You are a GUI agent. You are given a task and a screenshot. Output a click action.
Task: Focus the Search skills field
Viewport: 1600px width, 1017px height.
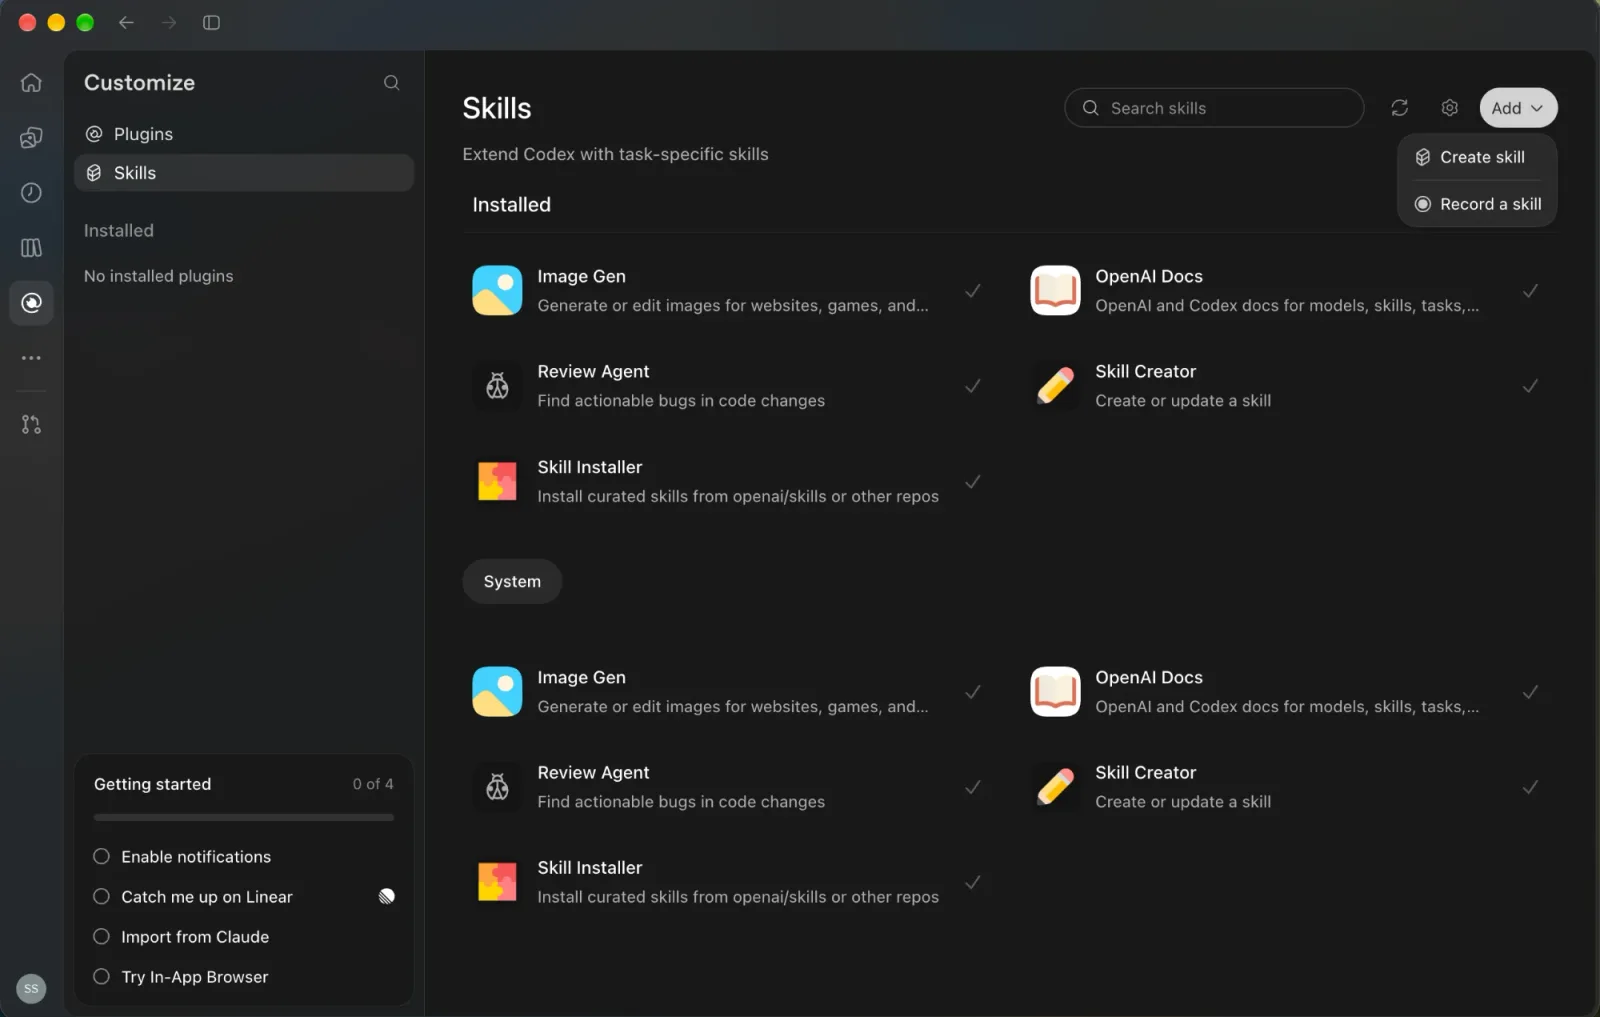coord(1214,108)
